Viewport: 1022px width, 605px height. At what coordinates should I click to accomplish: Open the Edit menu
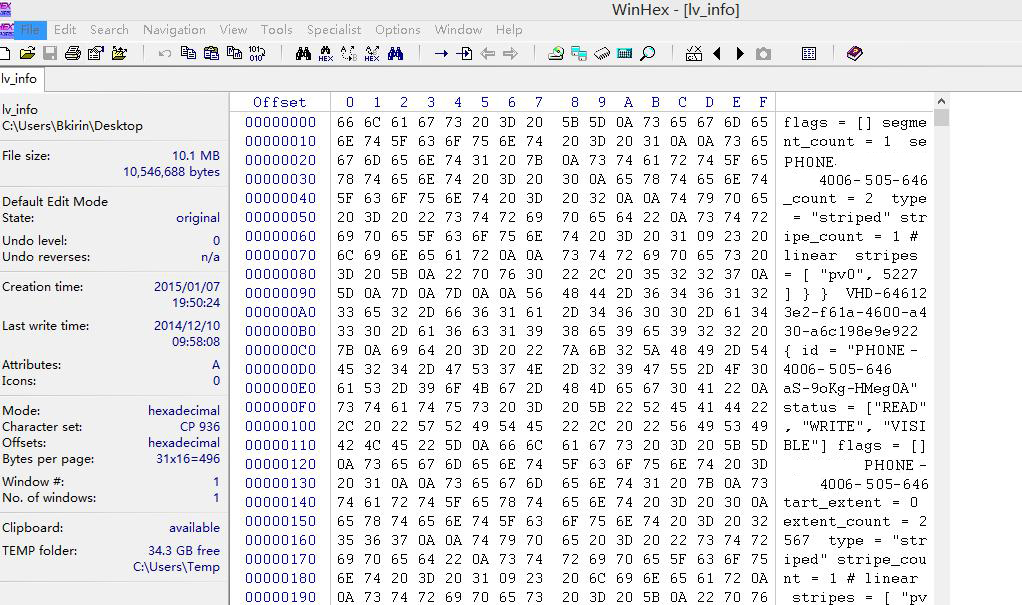65,30
